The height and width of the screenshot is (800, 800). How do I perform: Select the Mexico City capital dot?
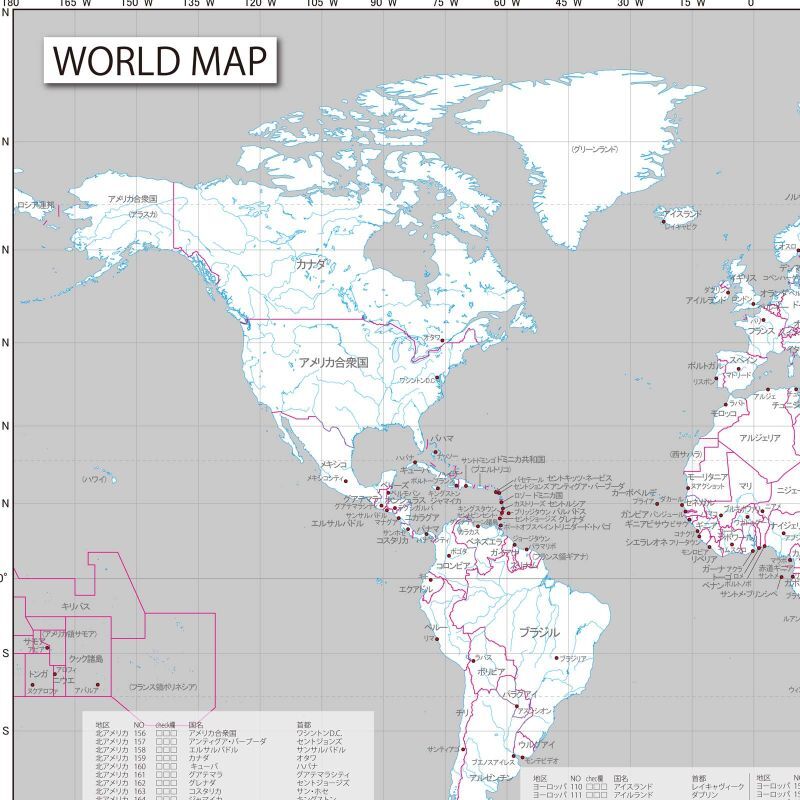point(345,481)
